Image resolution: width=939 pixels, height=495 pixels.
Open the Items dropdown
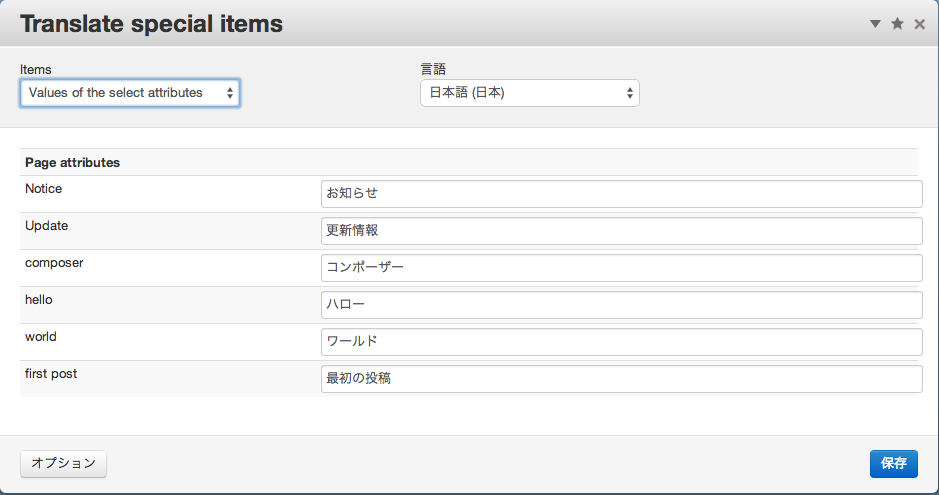pos(130,93)
